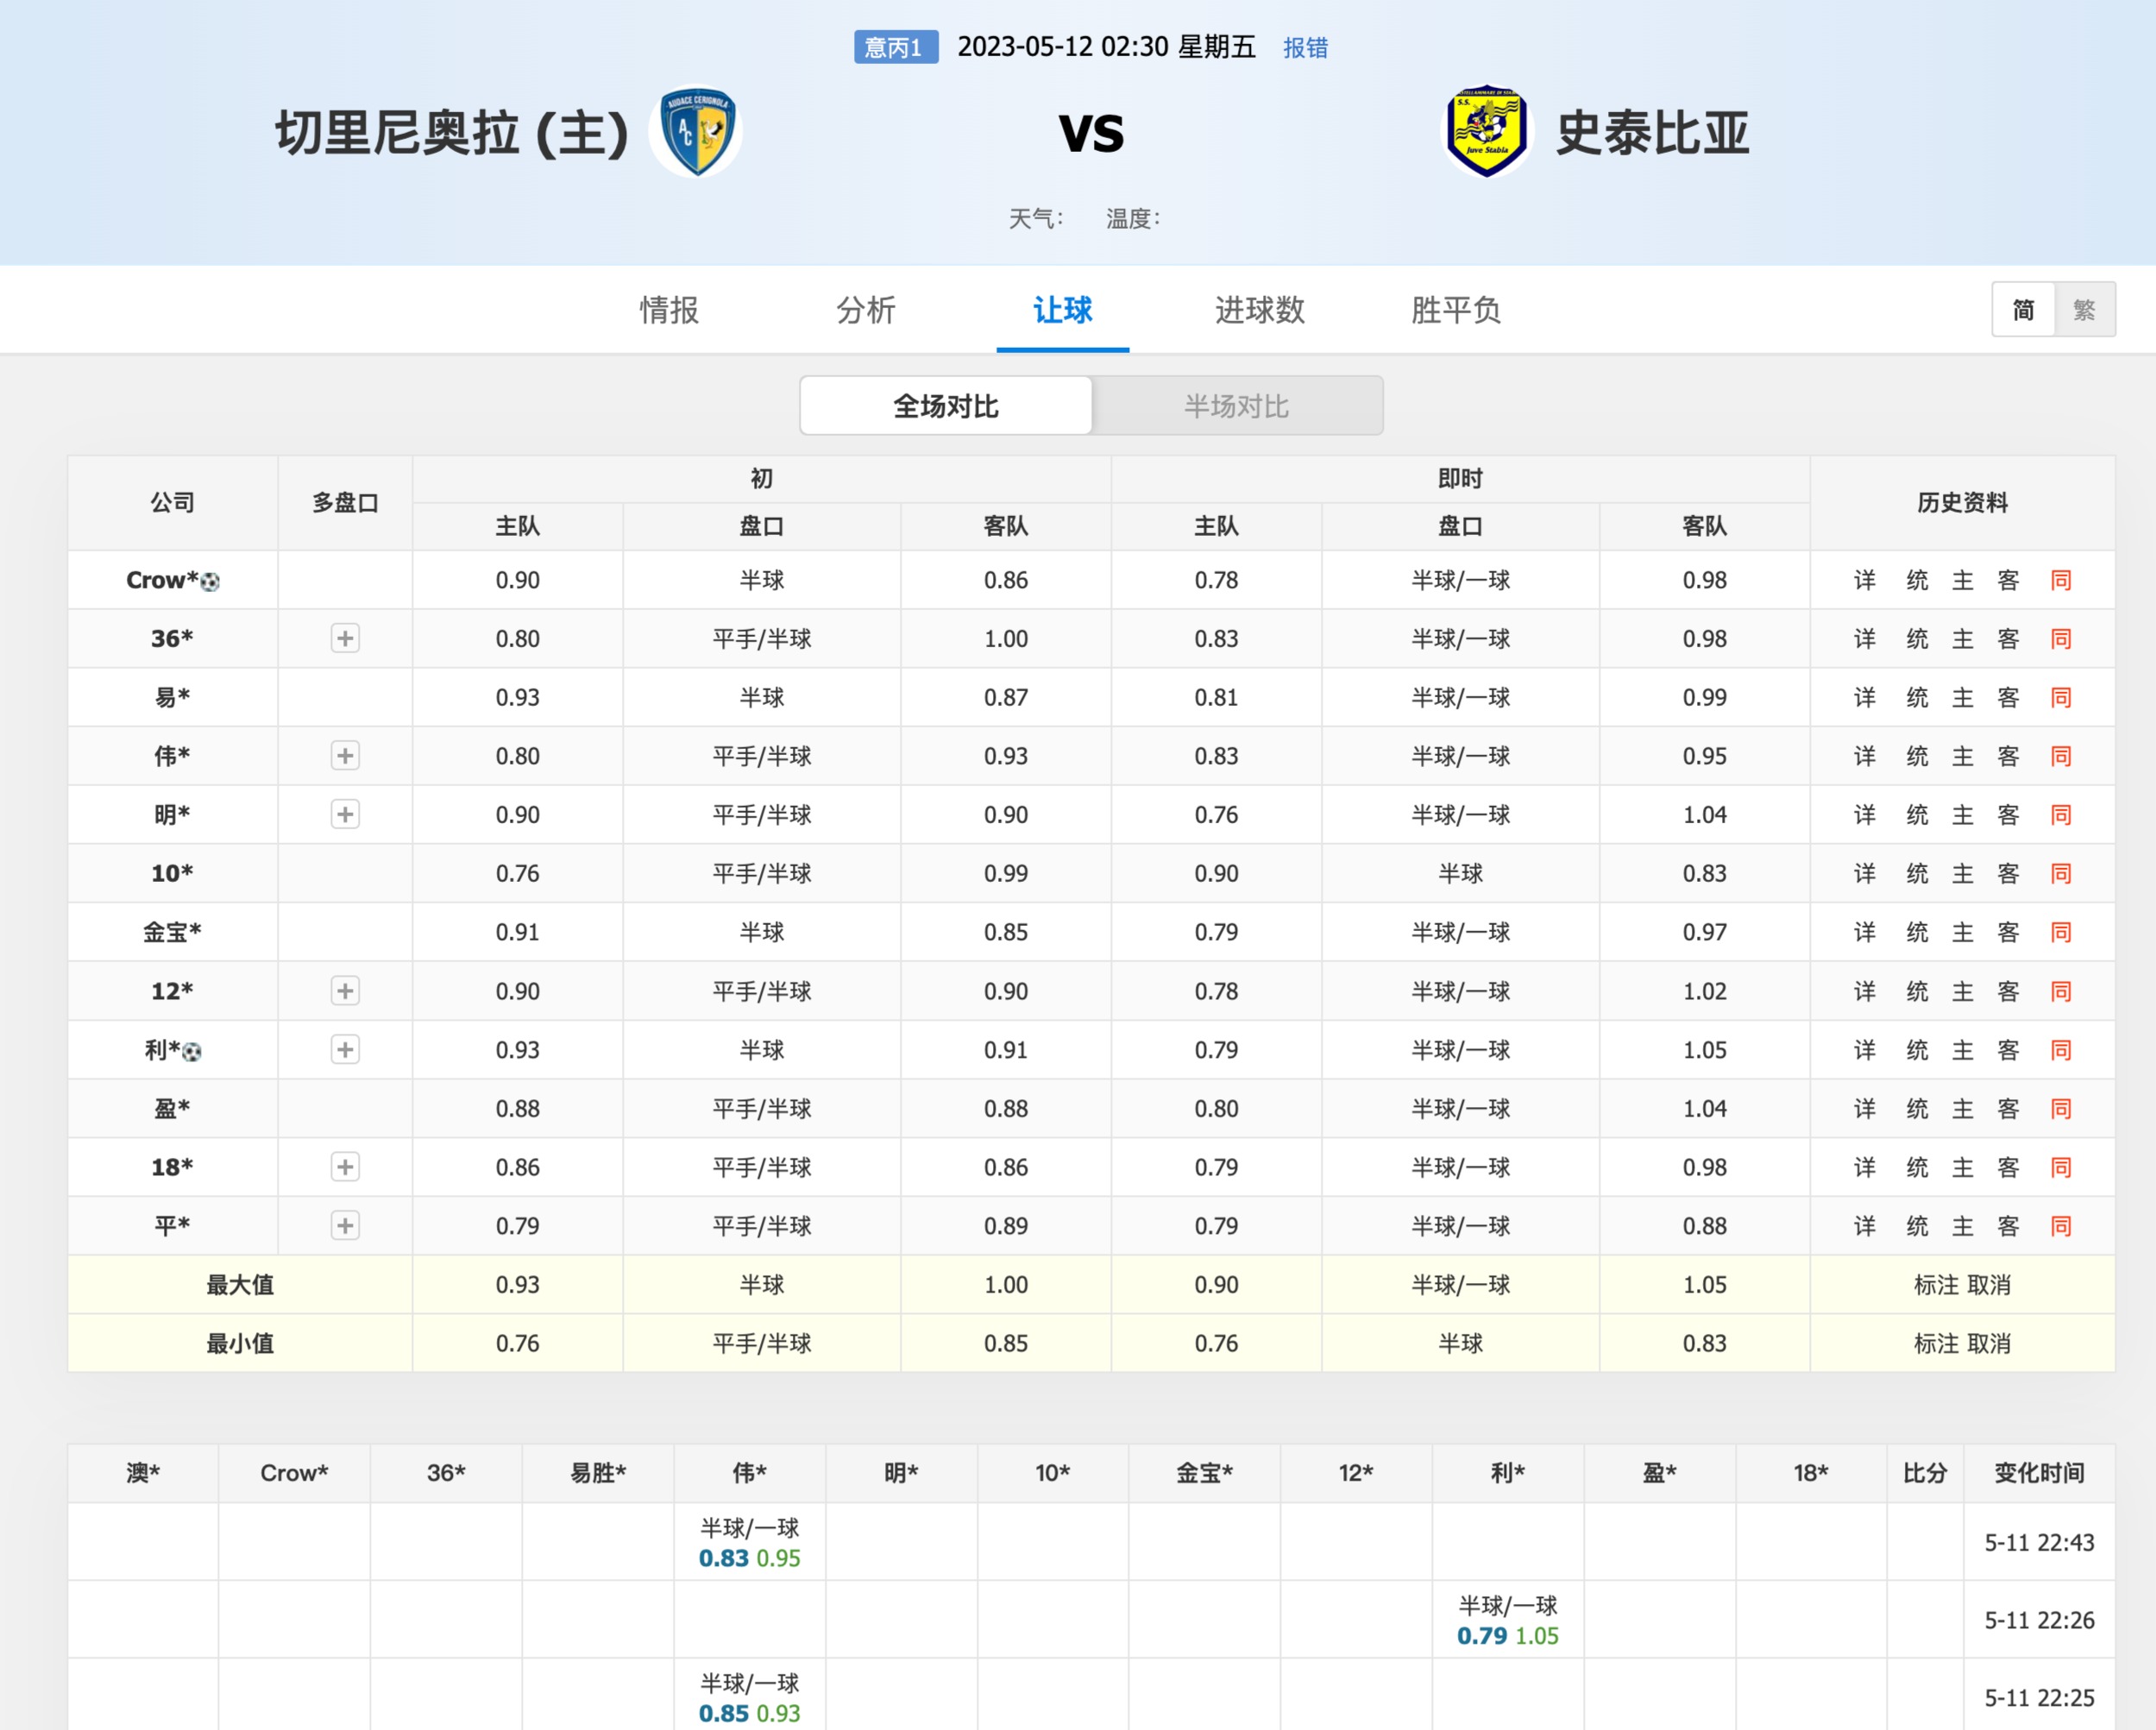Open 详 details for 10* row
Viewport: 2156px width, 1730px height.
1865,874
